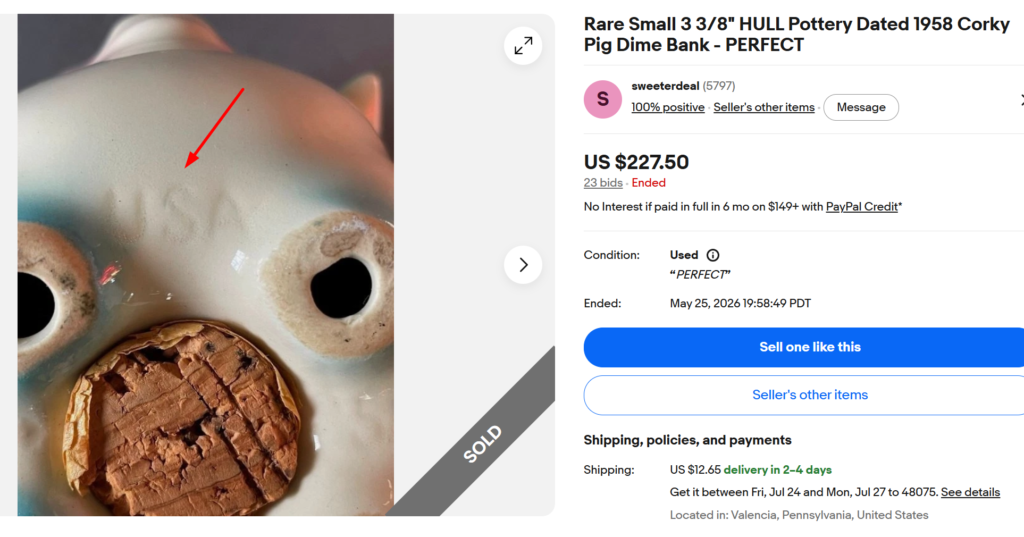Select the listing title text
The image size is (1024, 537).
point(797,34)
